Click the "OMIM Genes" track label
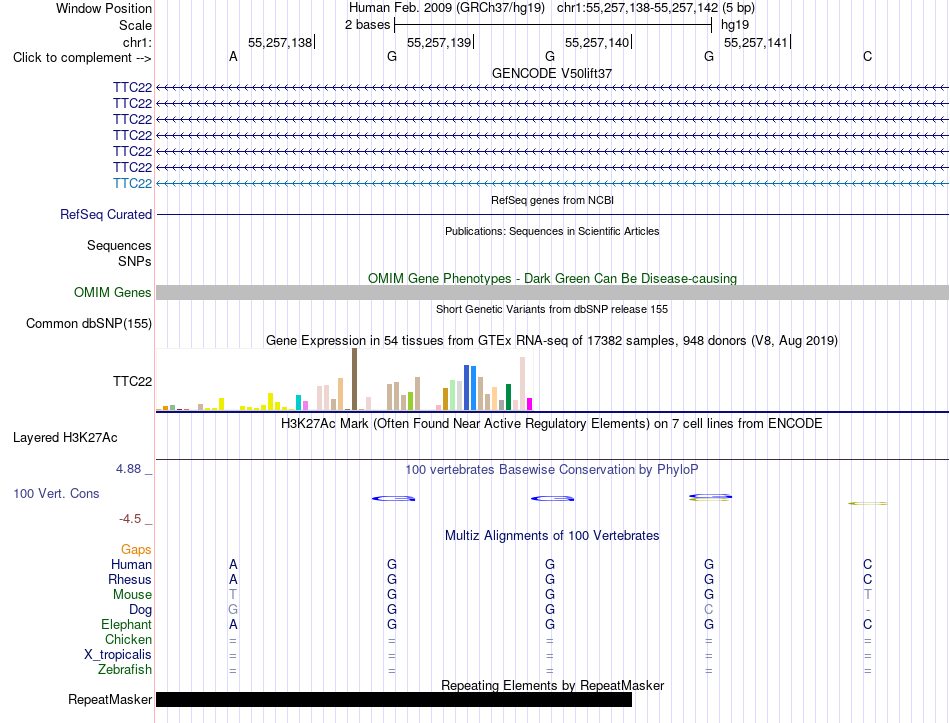 (x=113, y=293)
